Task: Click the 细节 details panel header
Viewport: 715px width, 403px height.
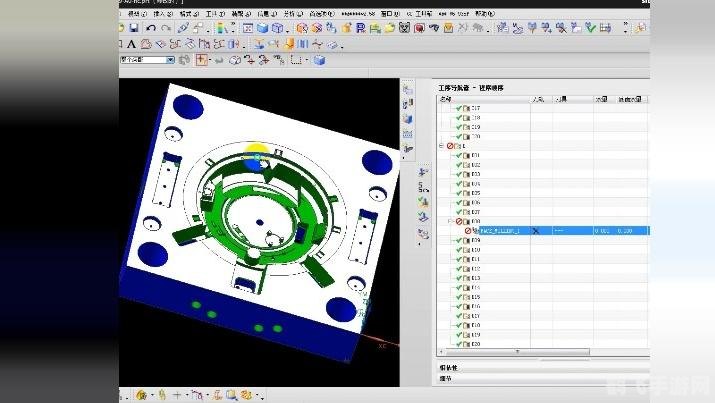Action: click(x=446, y=378)
